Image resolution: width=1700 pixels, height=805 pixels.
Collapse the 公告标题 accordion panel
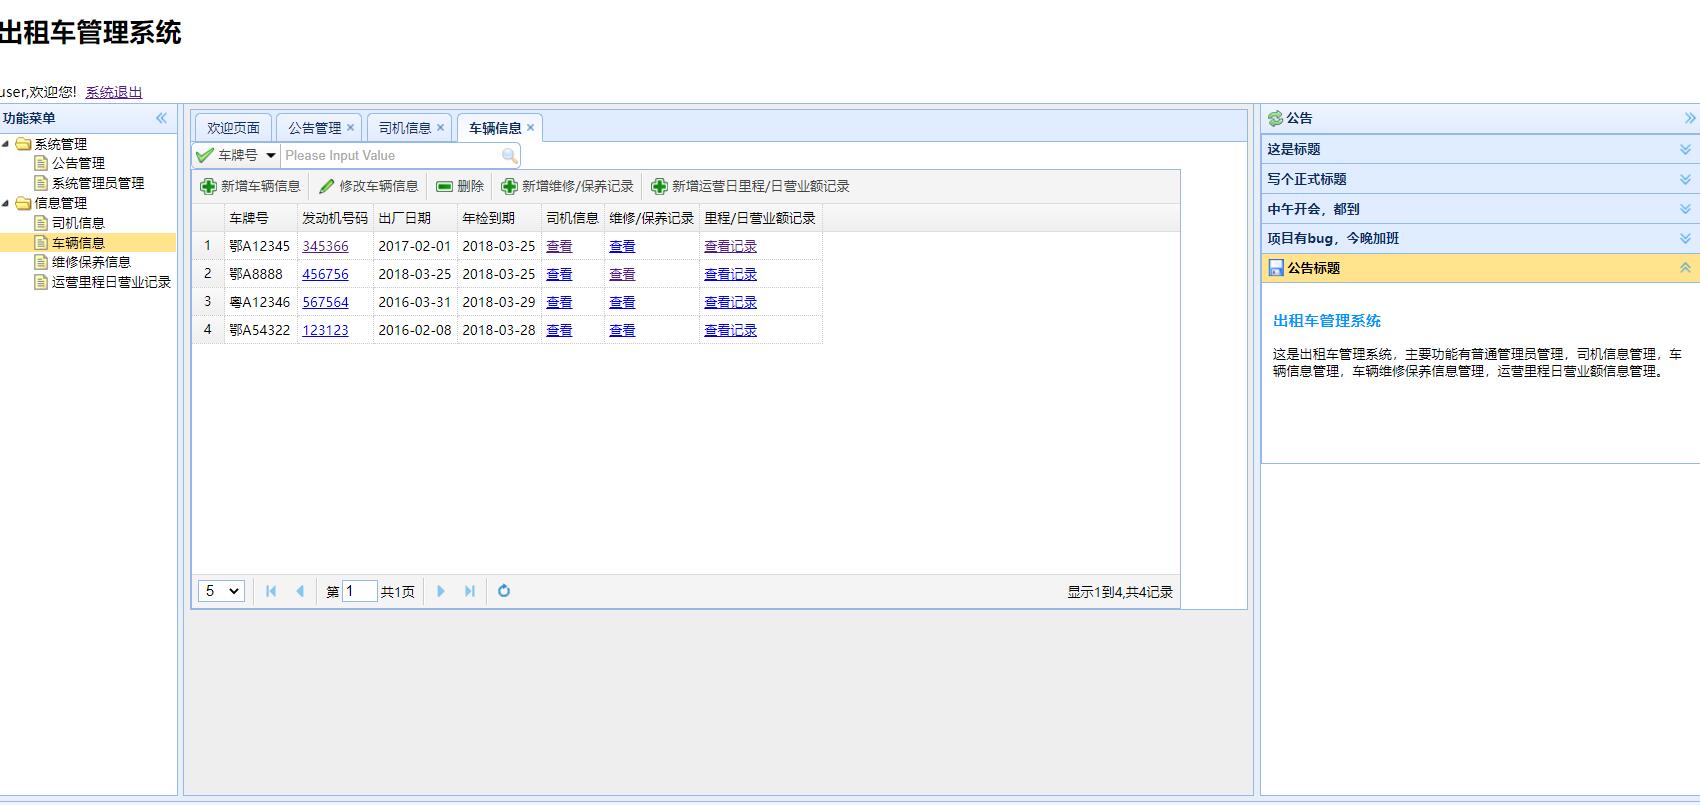(x=1685, y=268)
